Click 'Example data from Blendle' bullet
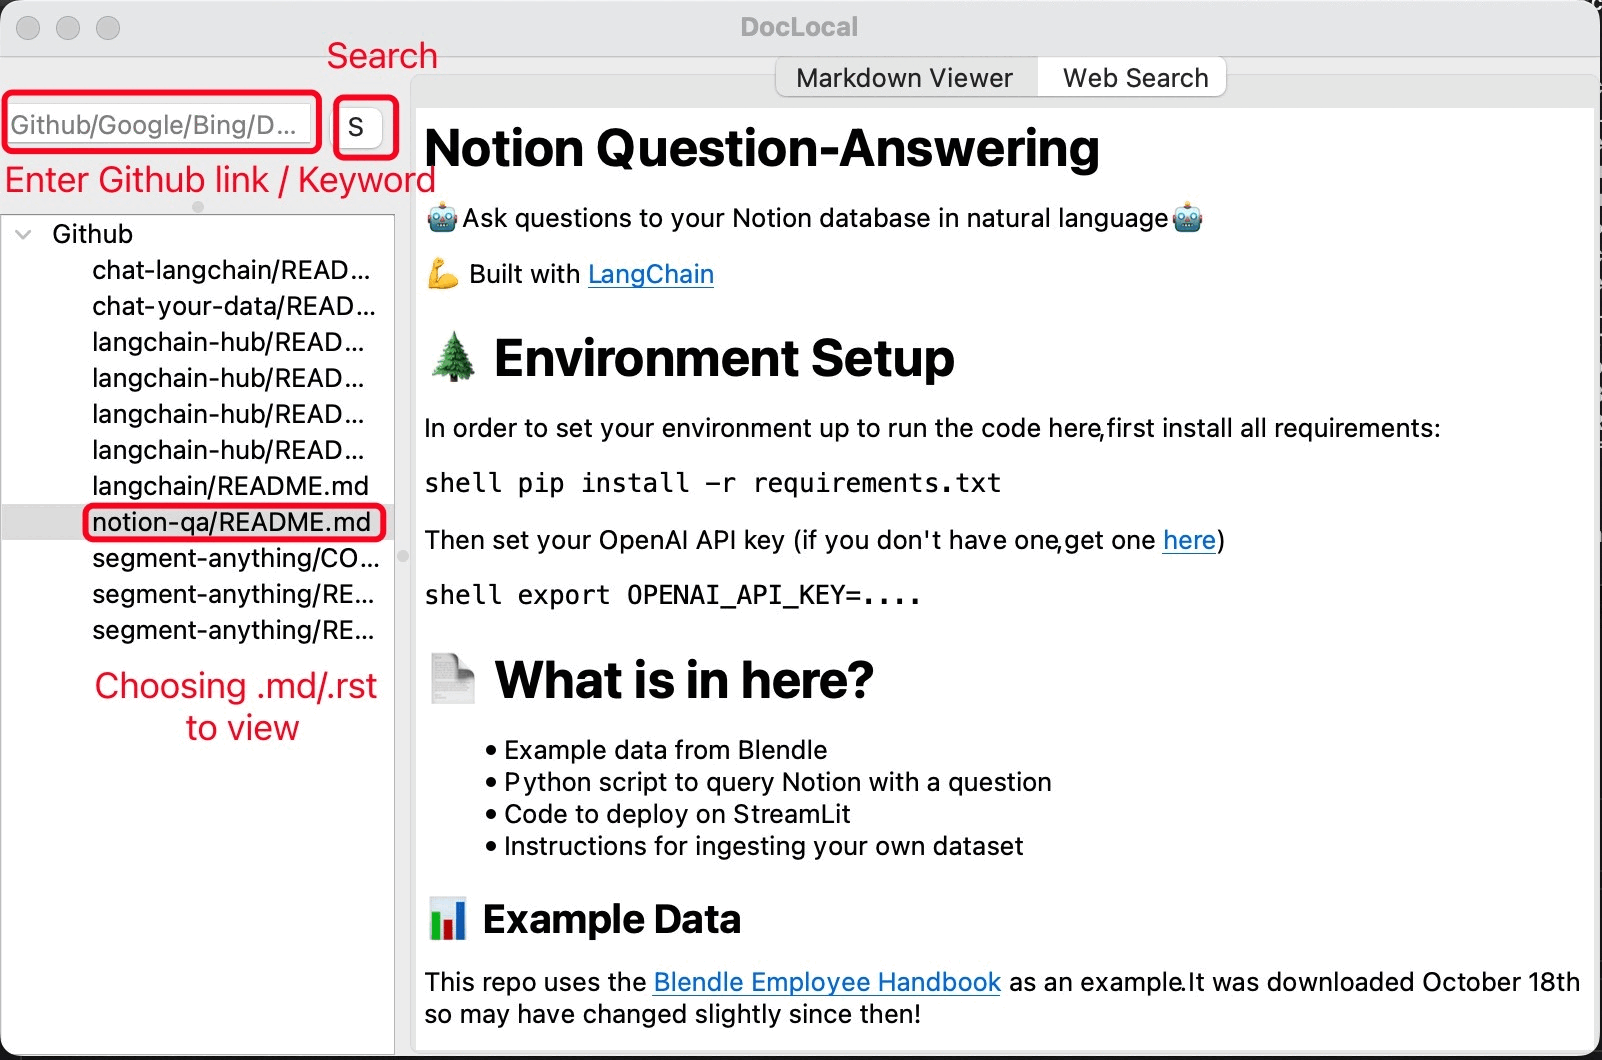 pos(665,750)
